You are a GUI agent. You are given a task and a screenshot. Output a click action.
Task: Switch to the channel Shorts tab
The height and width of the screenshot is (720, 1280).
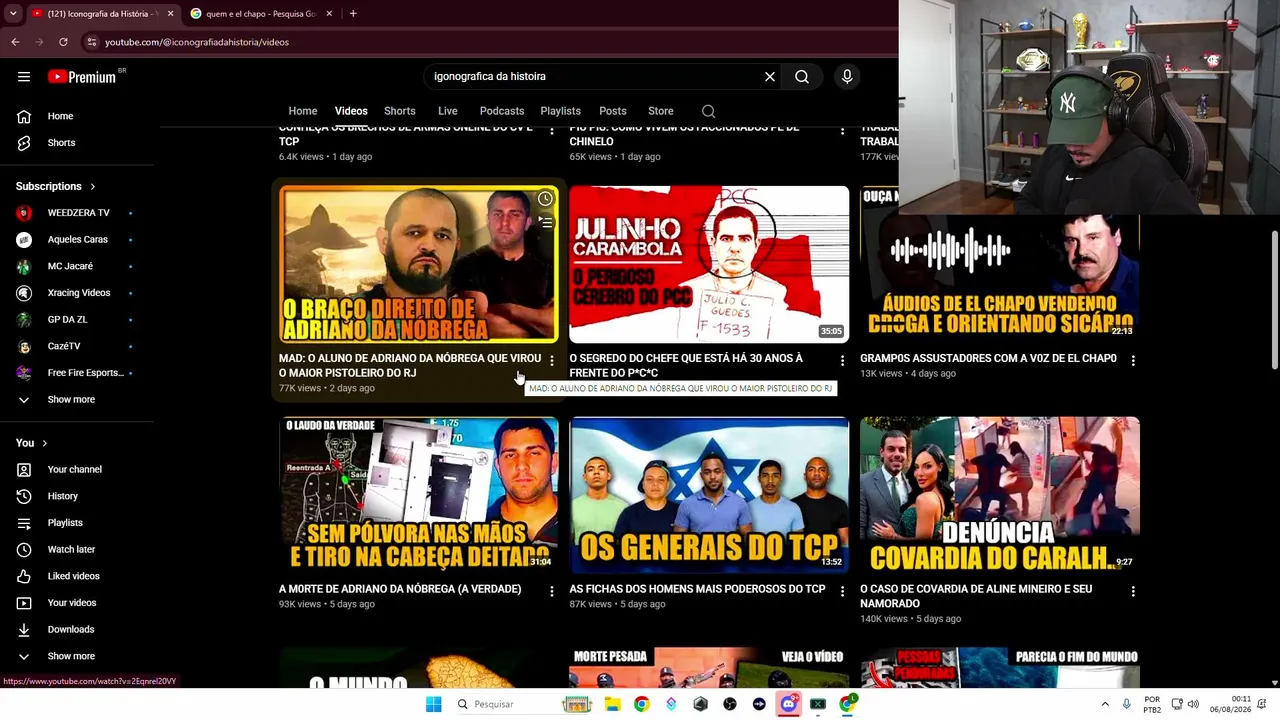[x=400, y=111]
